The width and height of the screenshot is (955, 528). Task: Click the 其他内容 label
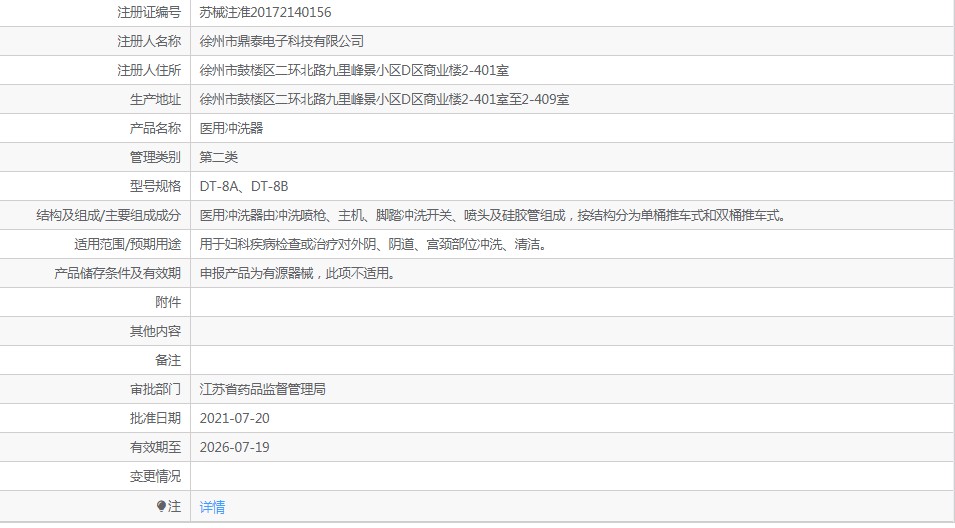pos(155,331)
